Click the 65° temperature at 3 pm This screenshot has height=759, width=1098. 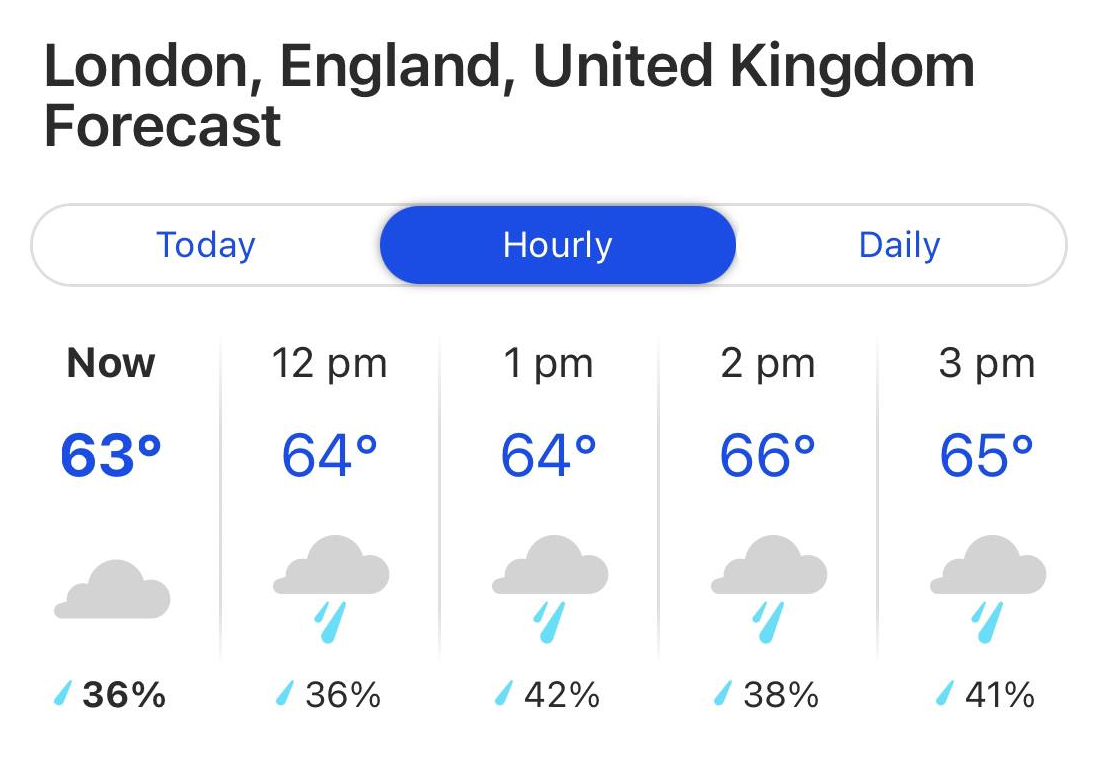pos(987,456)
